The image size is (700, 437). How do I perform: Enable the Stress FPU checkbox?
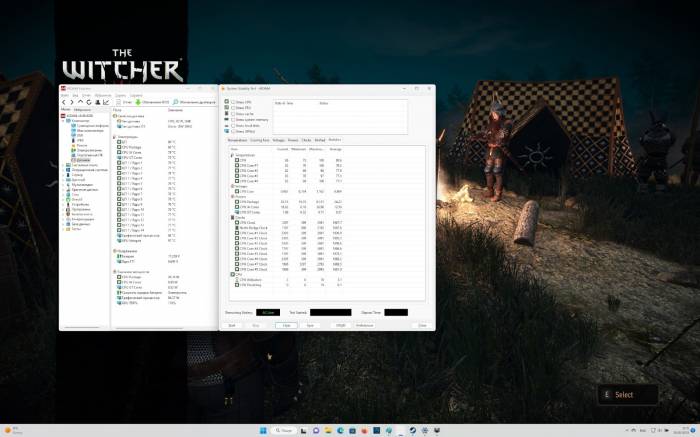pyautogui.click(x=233, y=108)
